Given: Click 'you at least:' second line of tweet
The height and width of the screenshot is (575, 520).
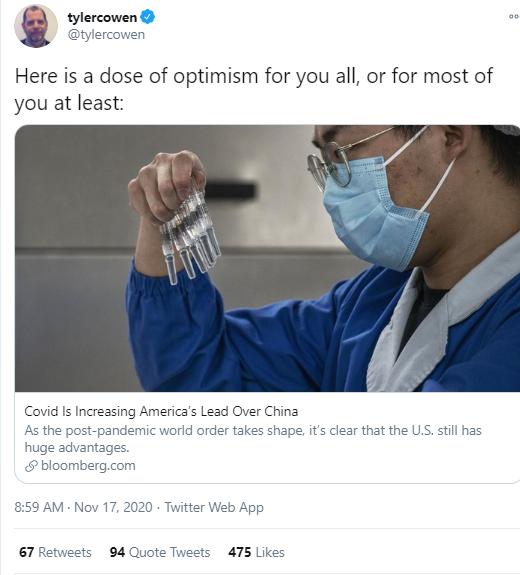Looking at the screenshot, I should [x=69, y=103].
